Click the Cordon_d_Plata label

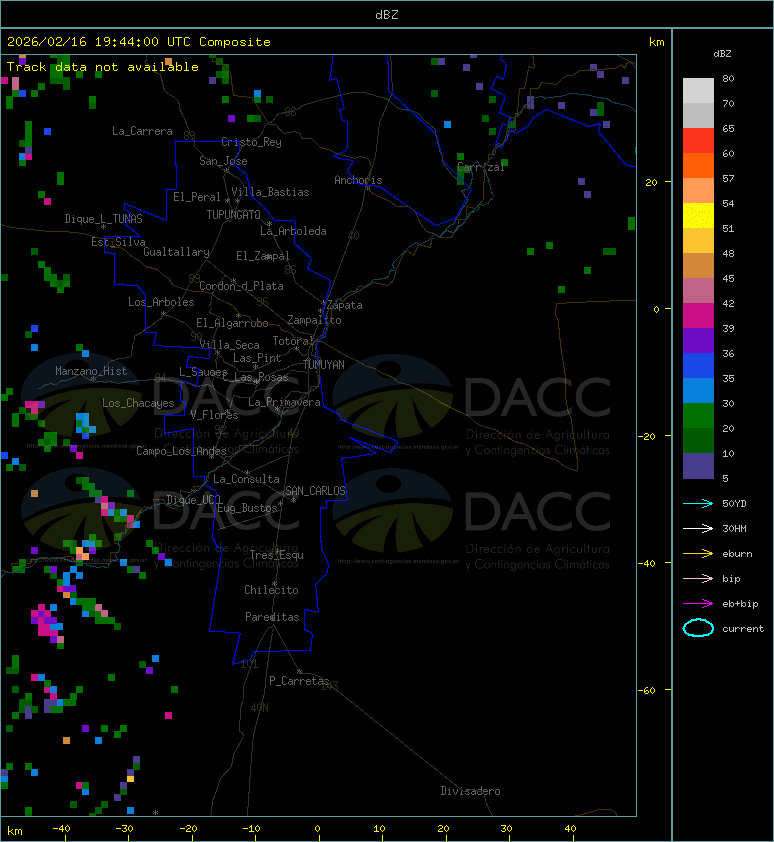241,286
